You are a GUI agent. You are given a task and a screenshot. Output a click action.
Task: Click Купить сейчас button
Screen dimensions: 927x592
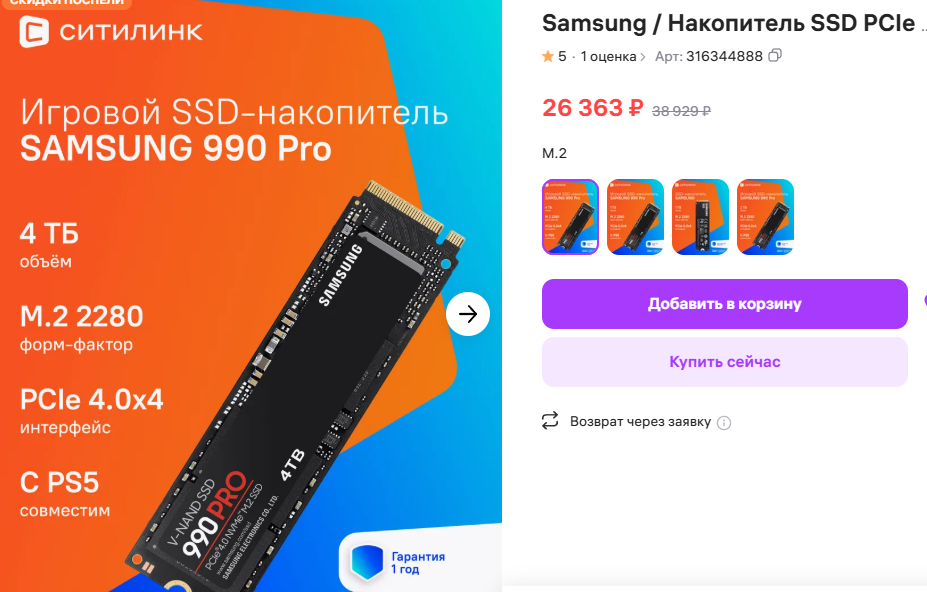(x=725, y=362)
